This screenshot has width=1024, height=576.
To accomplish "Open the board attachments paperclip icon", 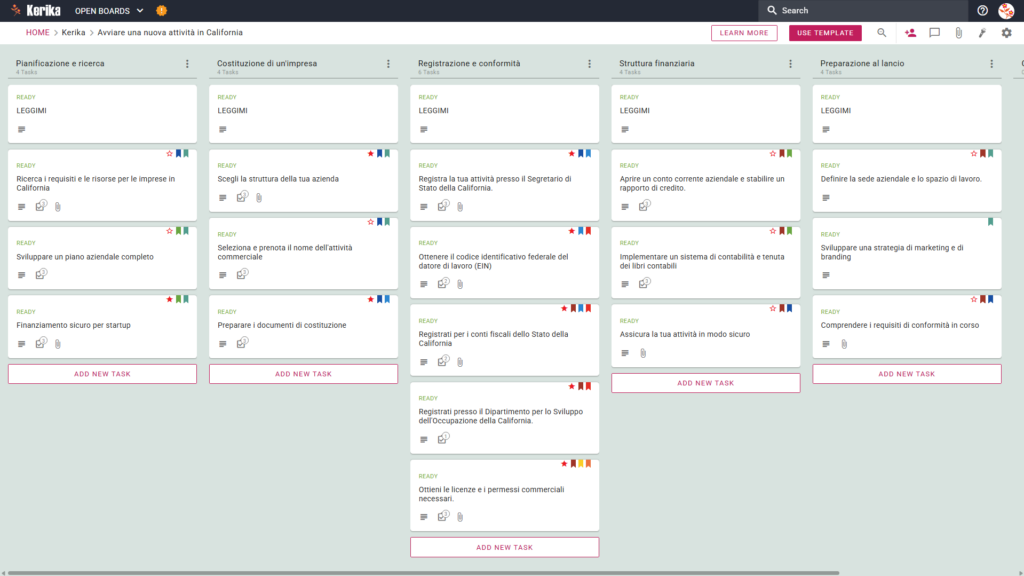I will tap(959, 33).
